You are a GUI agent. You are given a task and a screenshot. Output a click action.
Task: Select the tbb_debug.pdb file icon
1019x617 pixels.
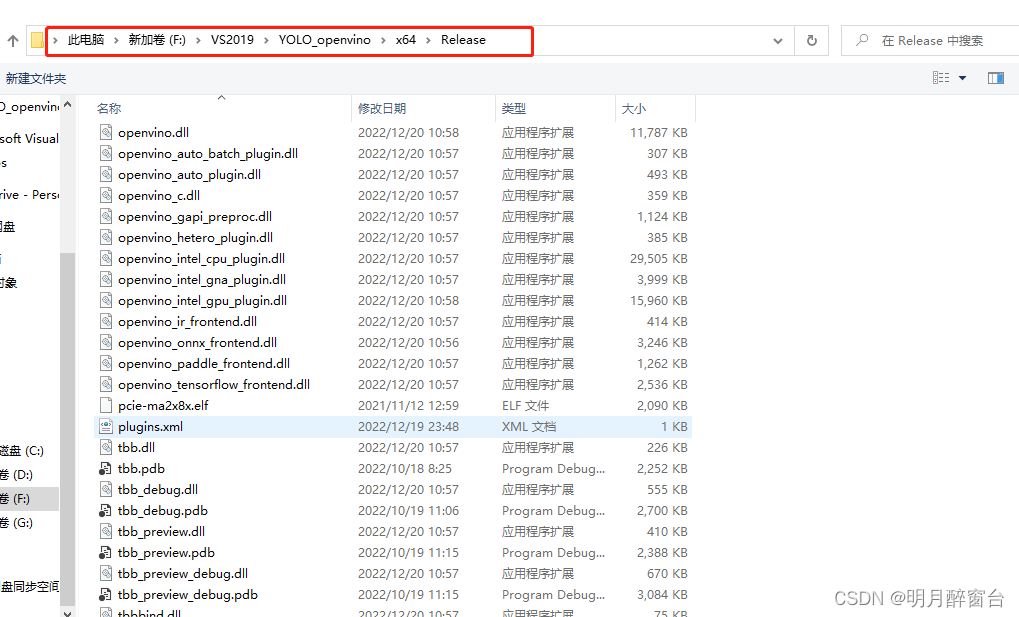(107, 510)
